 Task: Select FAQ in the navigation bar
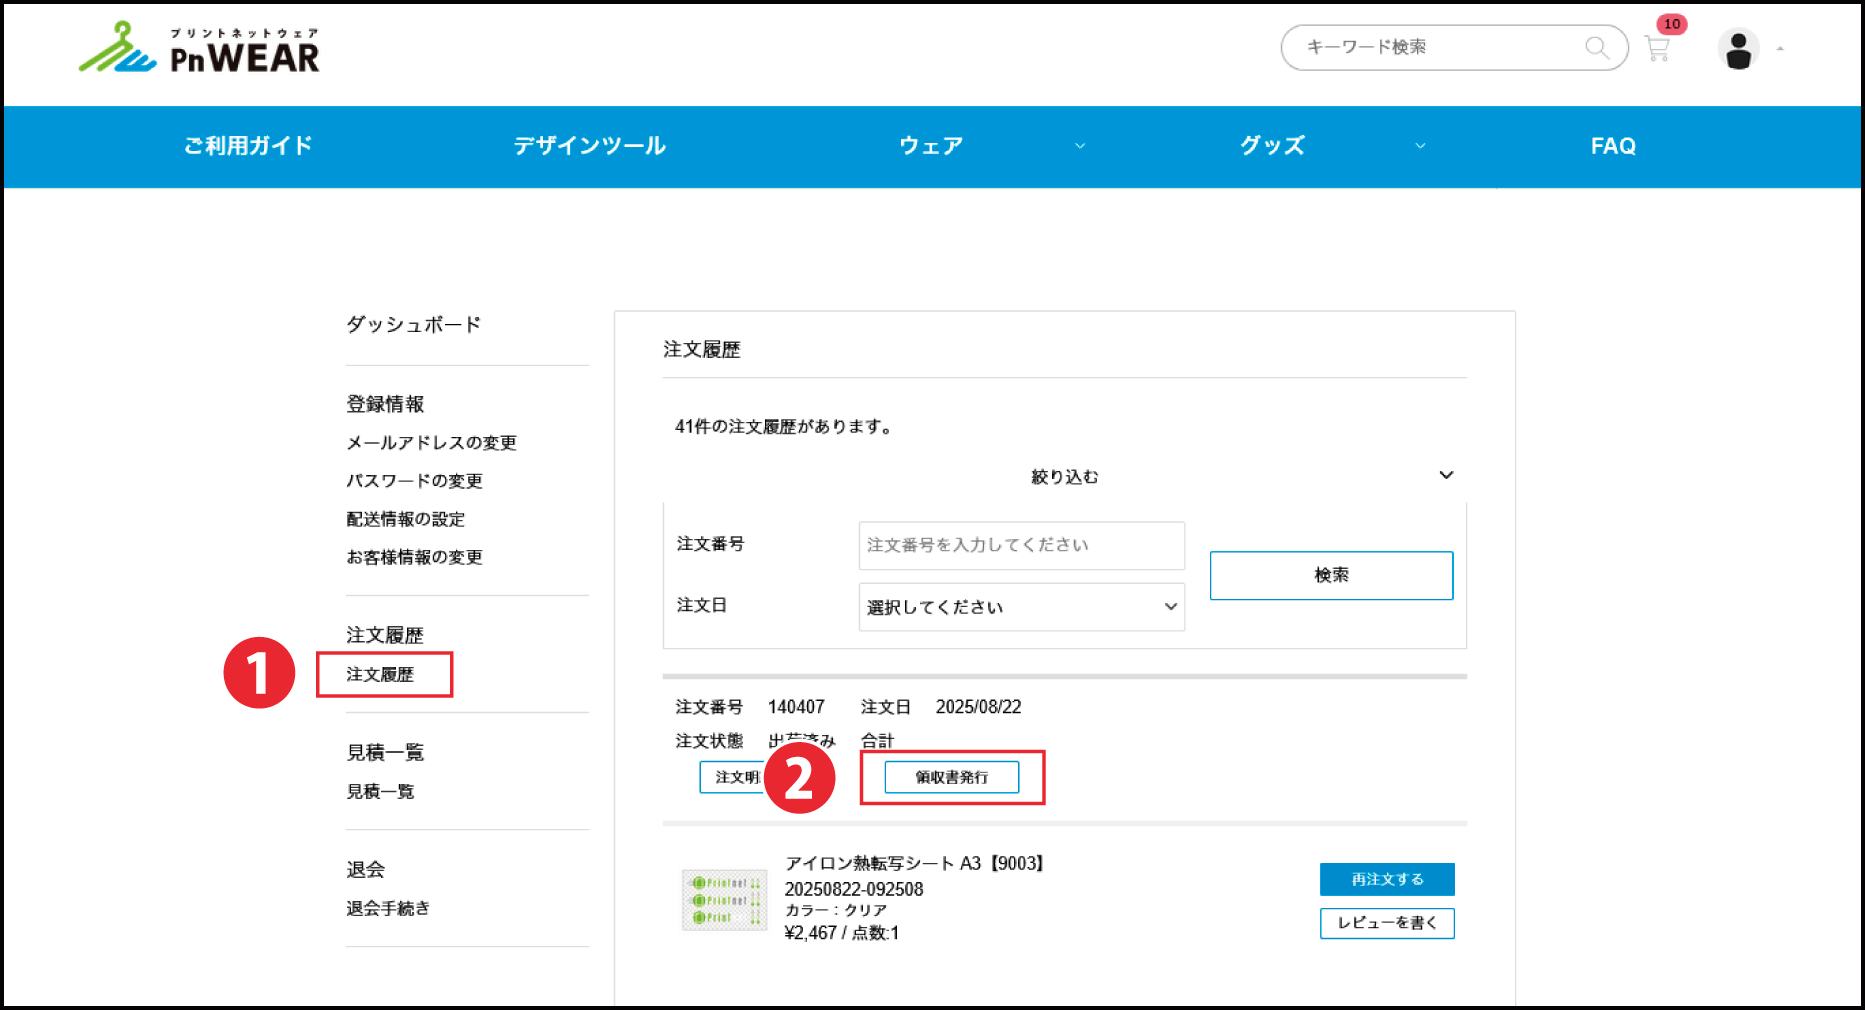coord(1612,146)
